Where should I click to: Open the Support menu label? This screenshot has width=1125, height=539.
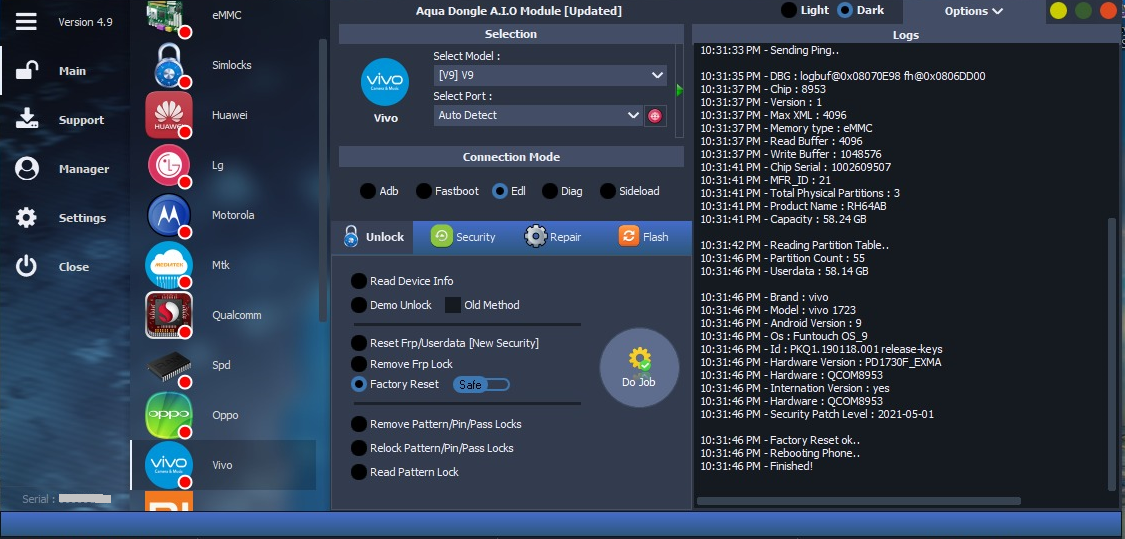pos(81,120)
